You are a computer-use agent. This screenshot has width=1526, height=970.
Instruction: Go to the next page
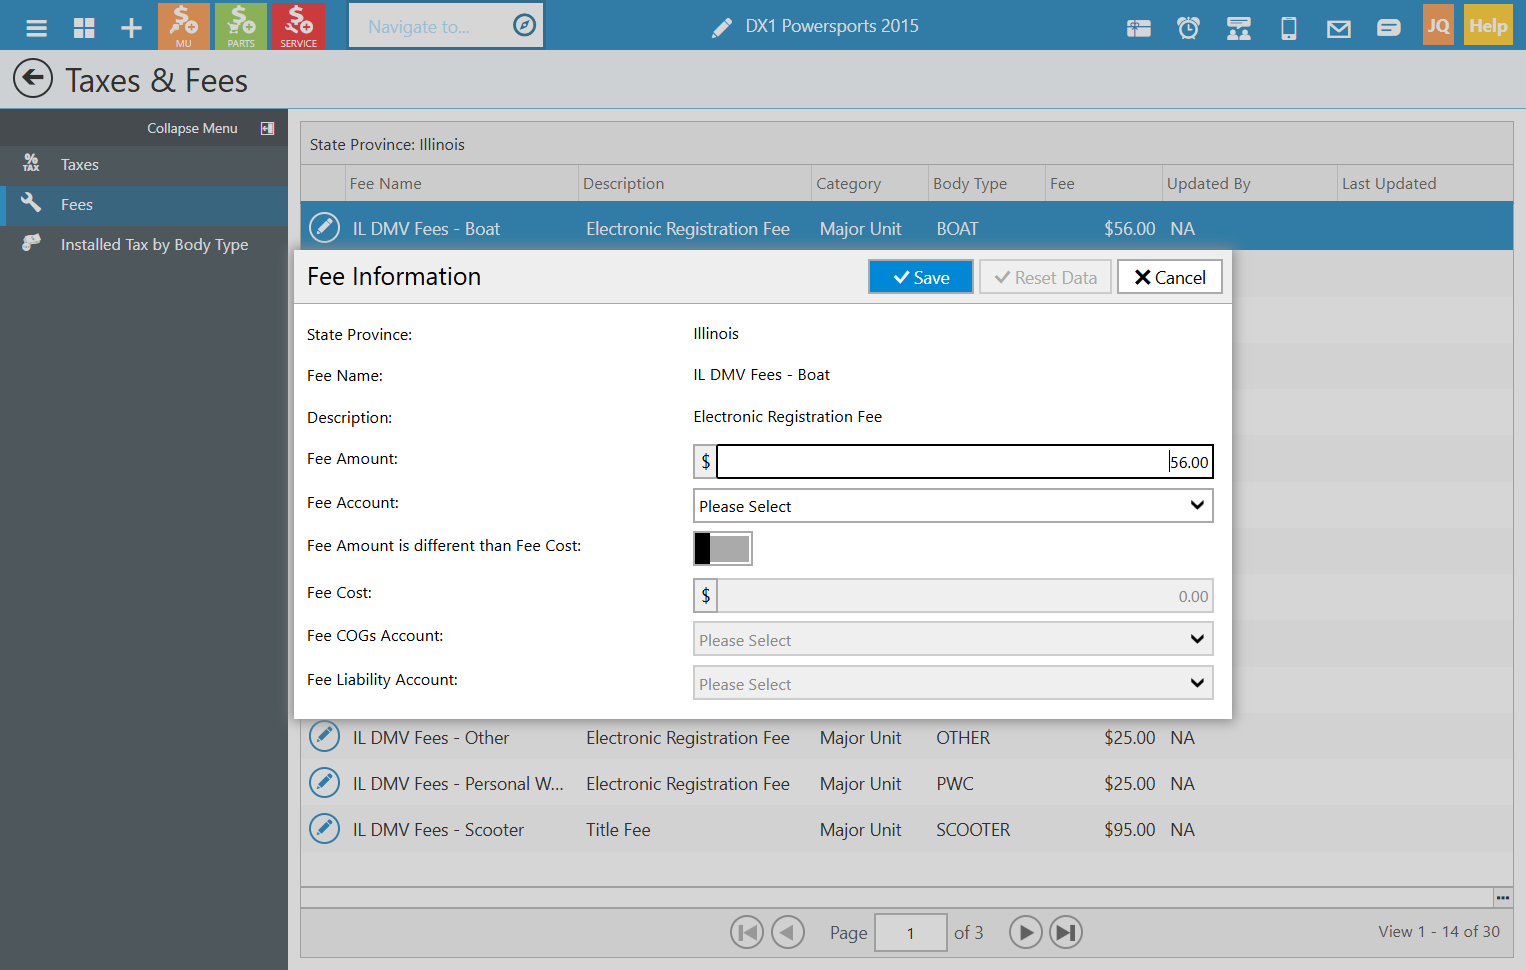[x=1025, y=933]
